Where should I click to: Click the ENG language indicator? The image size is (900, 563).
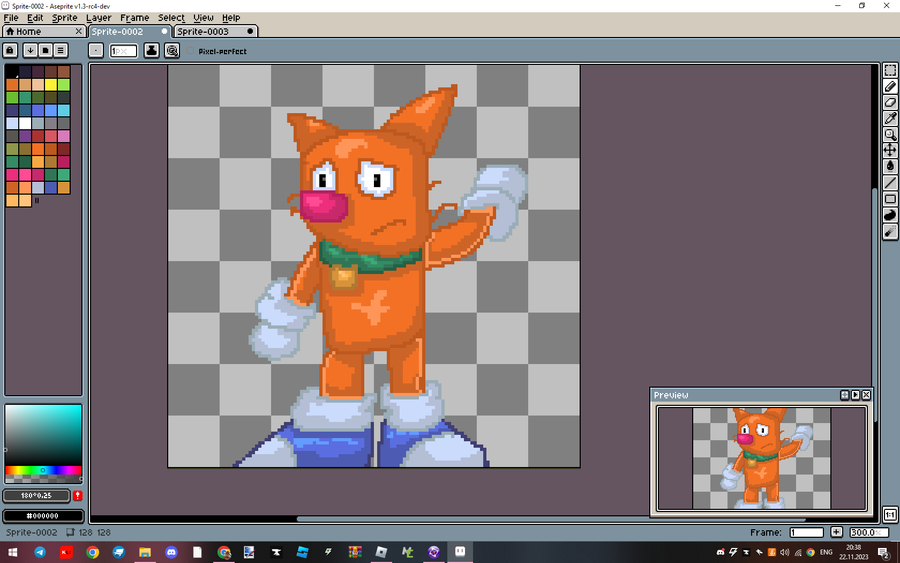click(x=826, y=552)
